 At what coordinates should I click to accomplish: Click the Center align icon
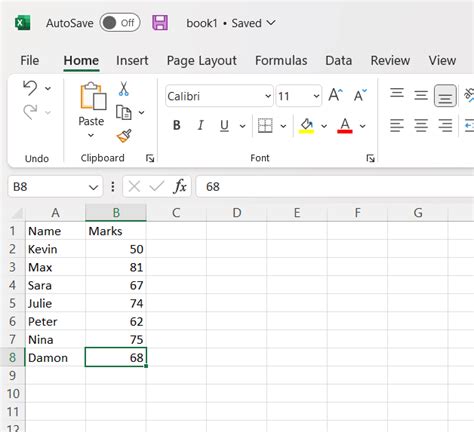421,125
